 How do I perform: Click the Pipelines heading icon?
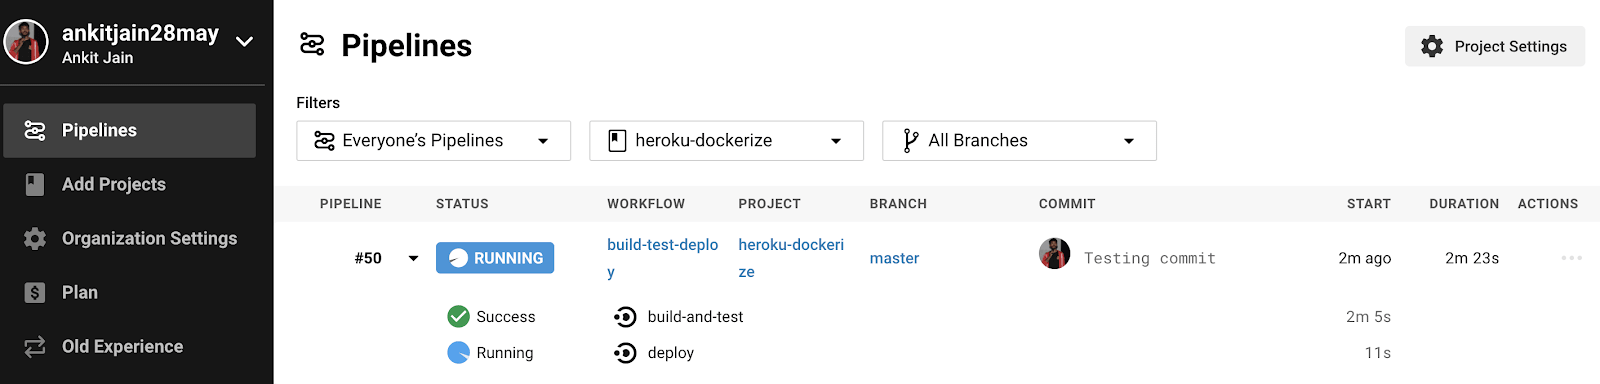tap(312, 44)
